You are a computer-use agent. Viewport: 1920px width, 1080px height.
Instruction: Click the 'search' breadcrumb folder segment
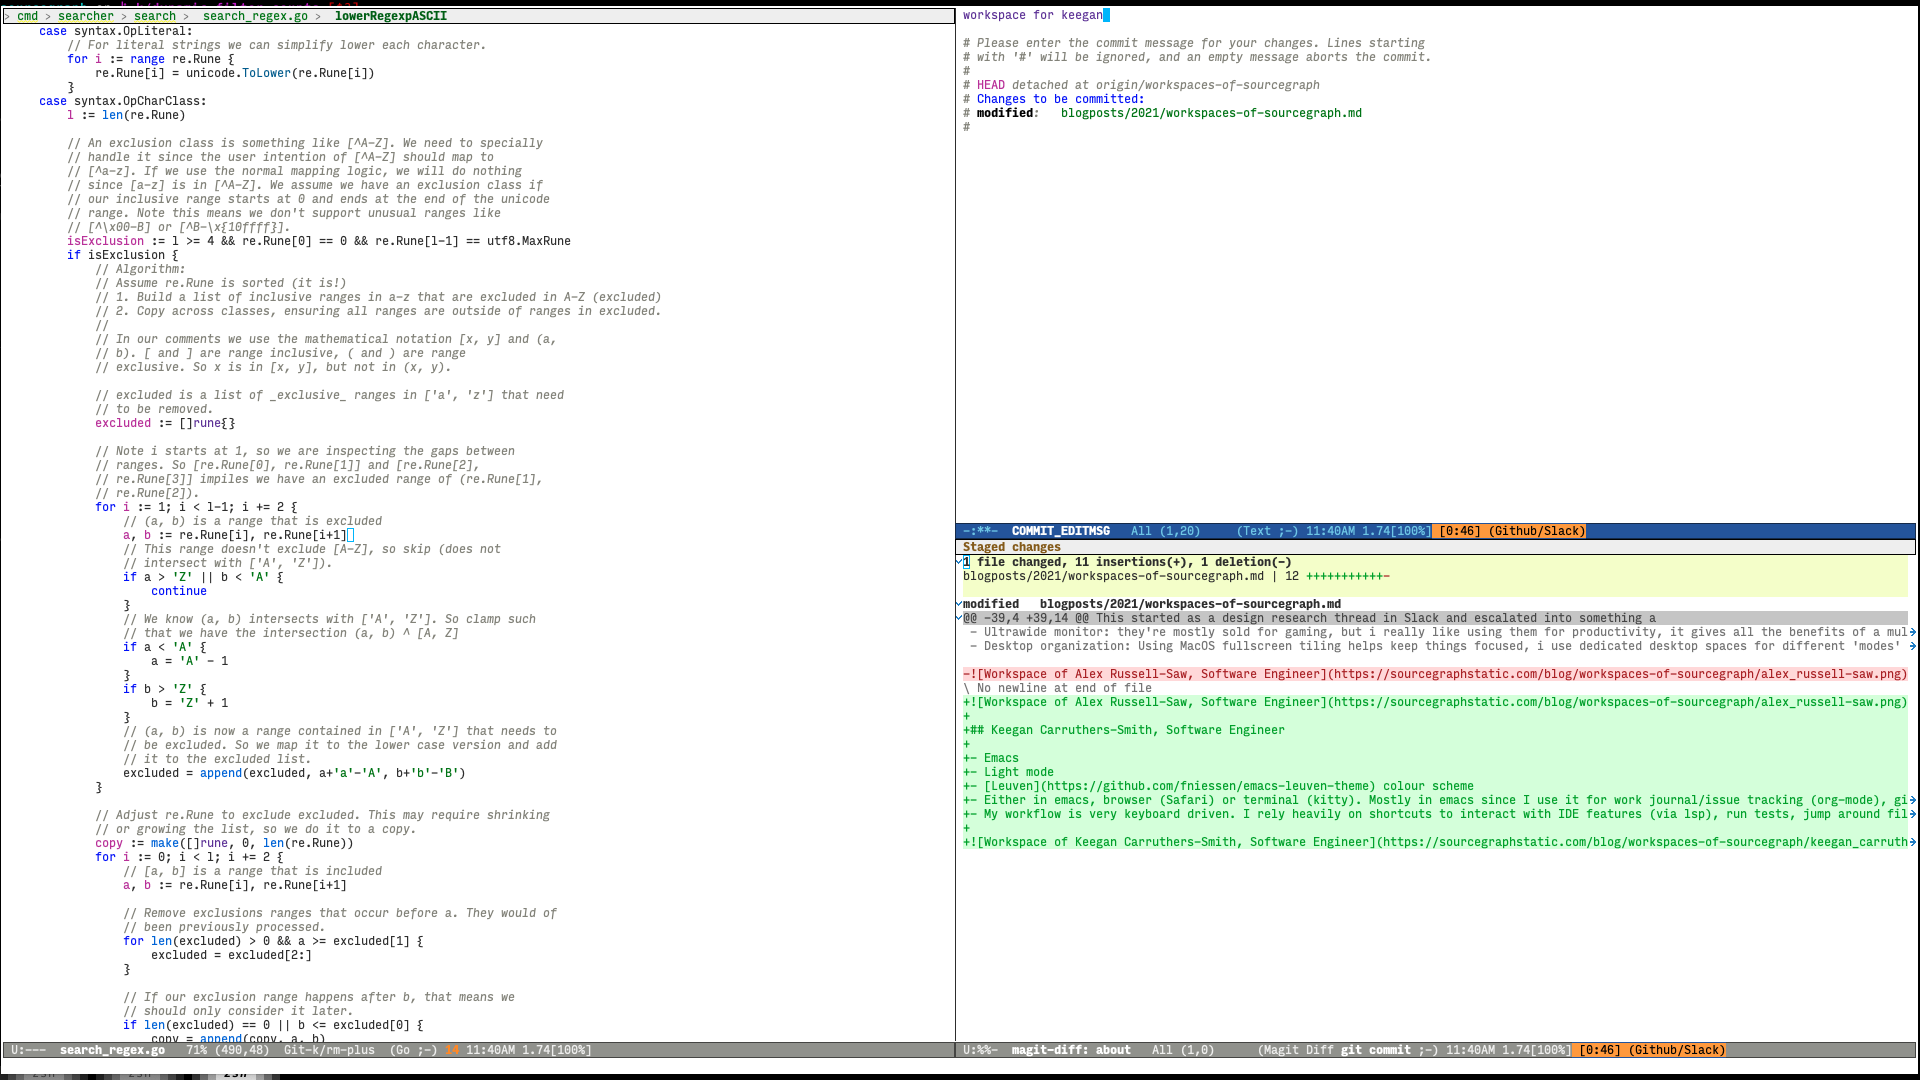click(x=155, y=16)
